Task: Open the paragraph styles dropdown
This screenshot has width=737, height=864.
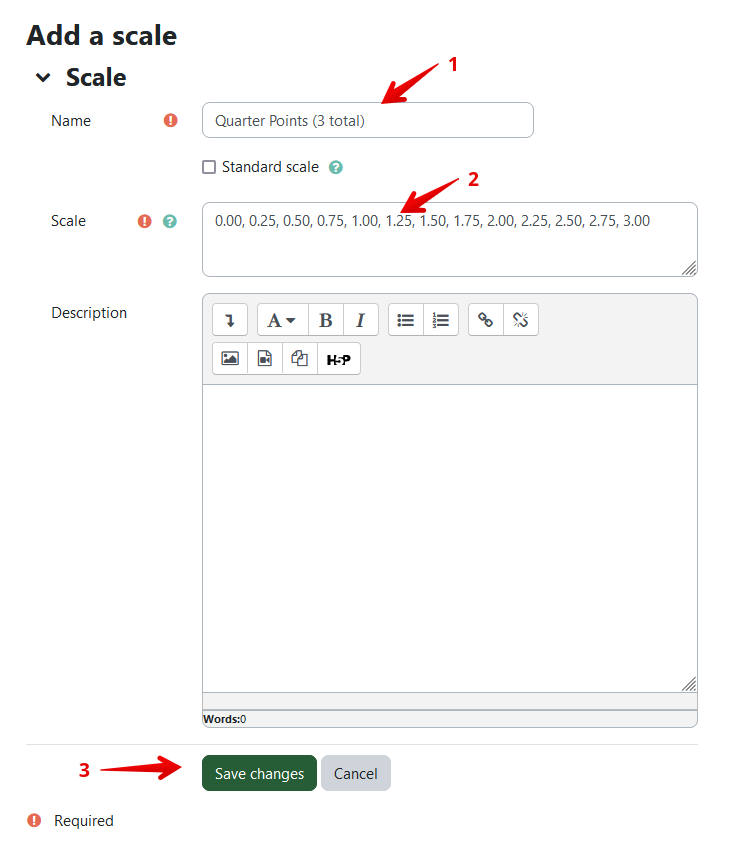Action: (283, 320)
